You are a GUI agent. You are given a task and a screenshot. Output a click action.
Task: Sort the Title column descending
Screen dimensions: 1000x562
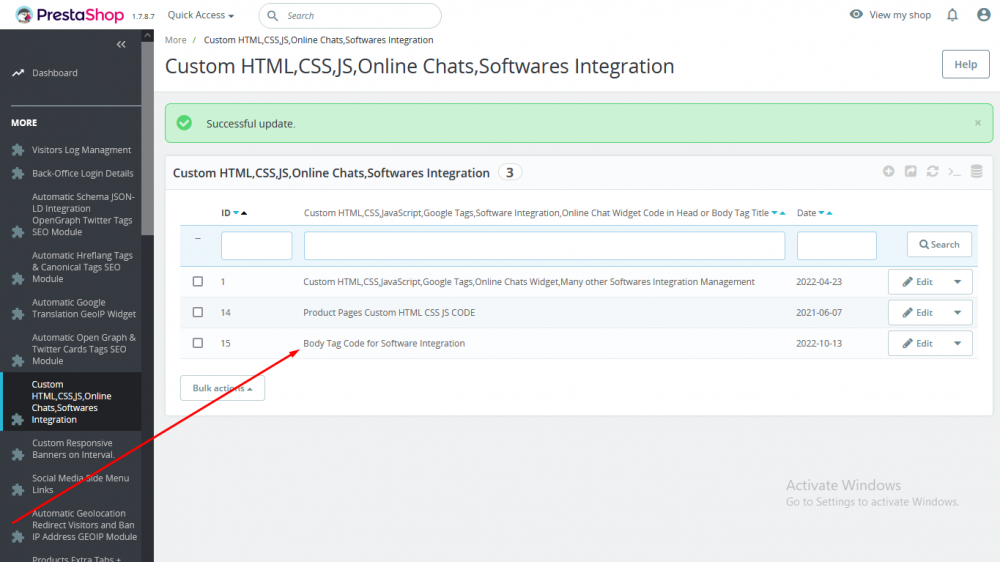click(774, 213)
